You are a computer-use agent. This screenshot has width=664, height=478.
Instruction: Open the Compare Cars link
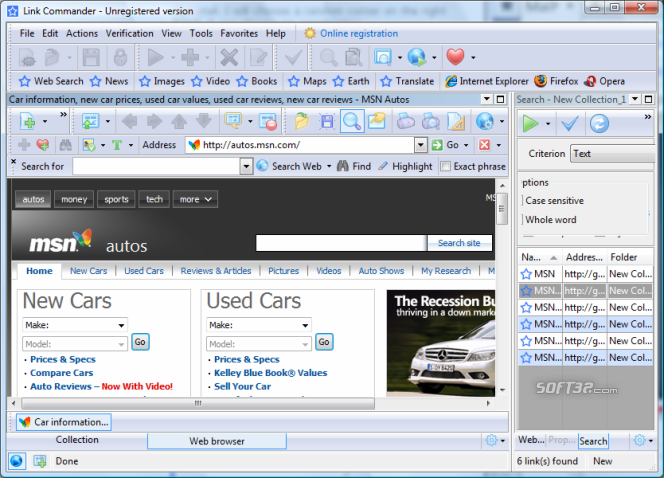point(62,373)
